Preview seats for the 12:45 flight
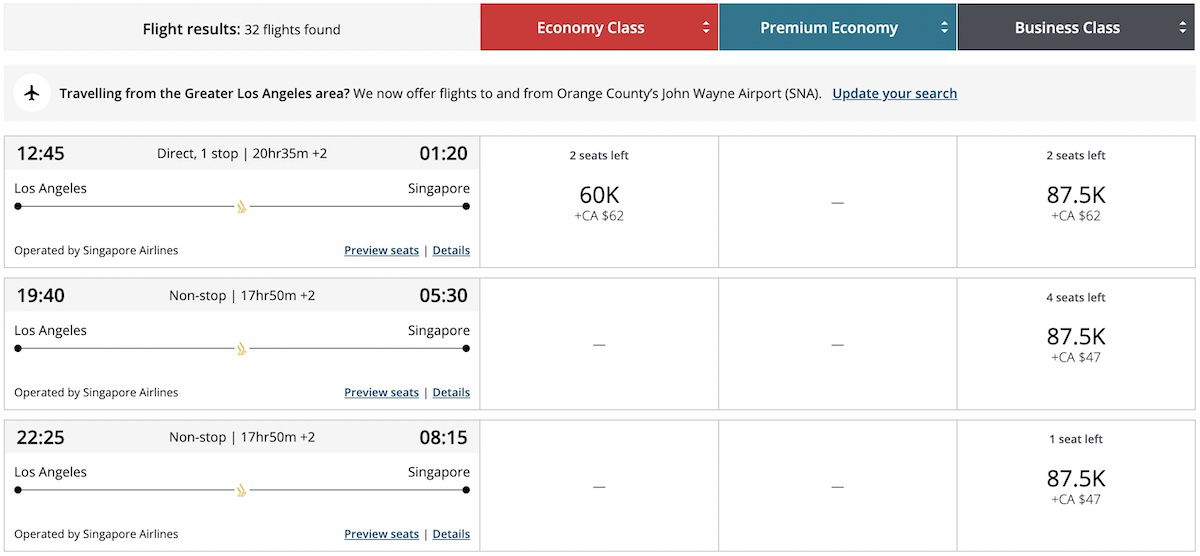The image size is (1200, 556). click(x=381, y=250)
